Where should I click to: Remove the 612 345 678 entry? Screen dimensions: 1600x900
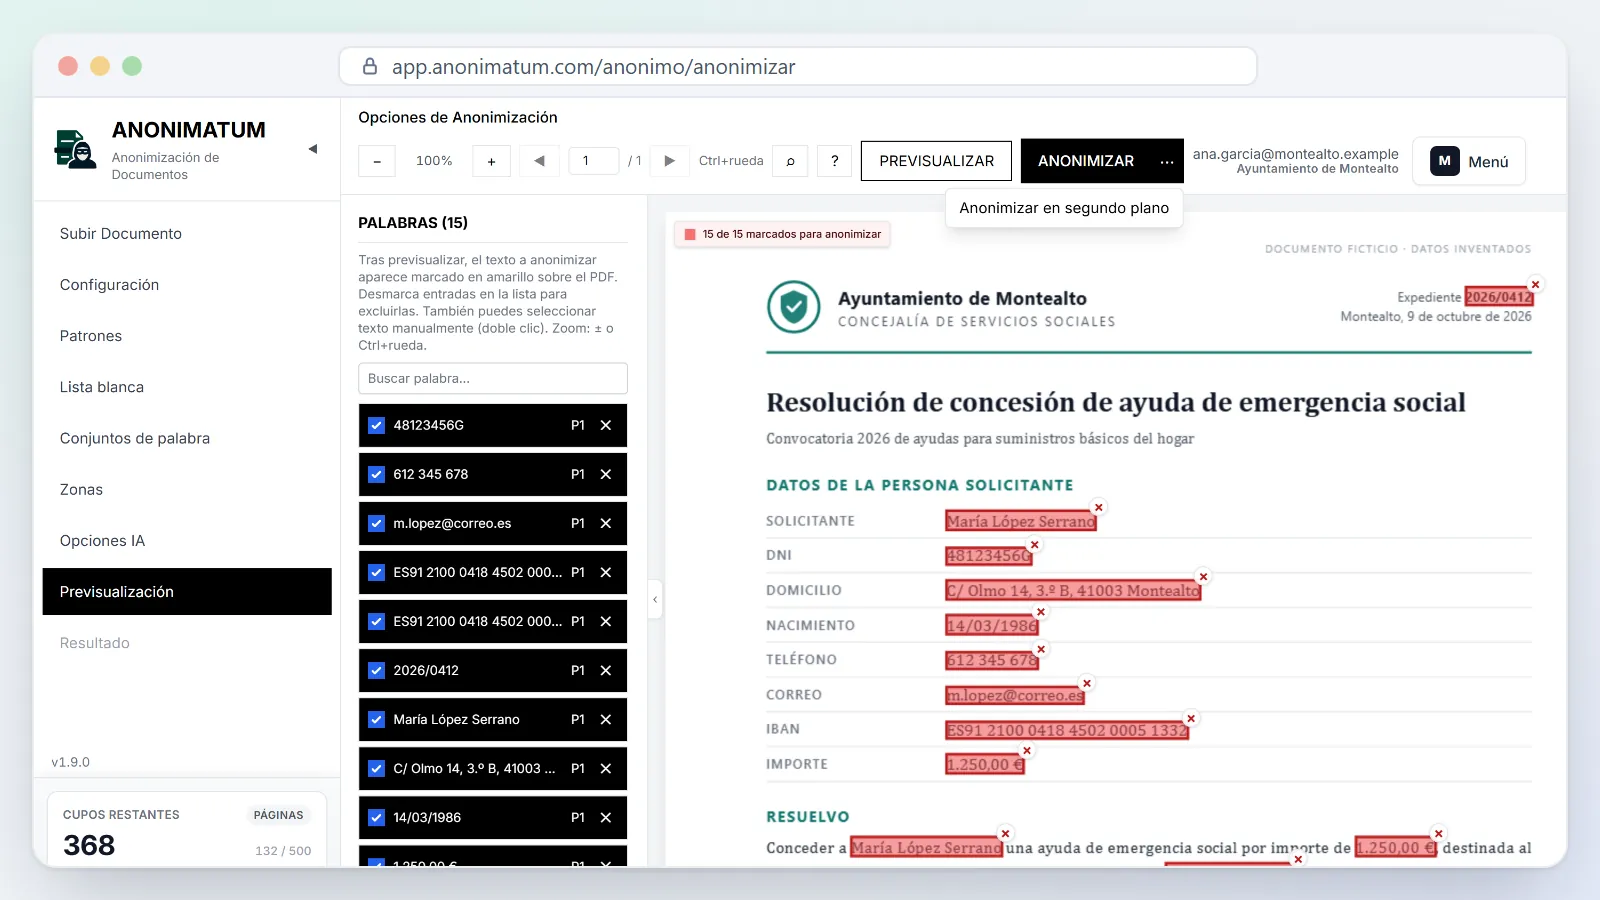point(606,474)
